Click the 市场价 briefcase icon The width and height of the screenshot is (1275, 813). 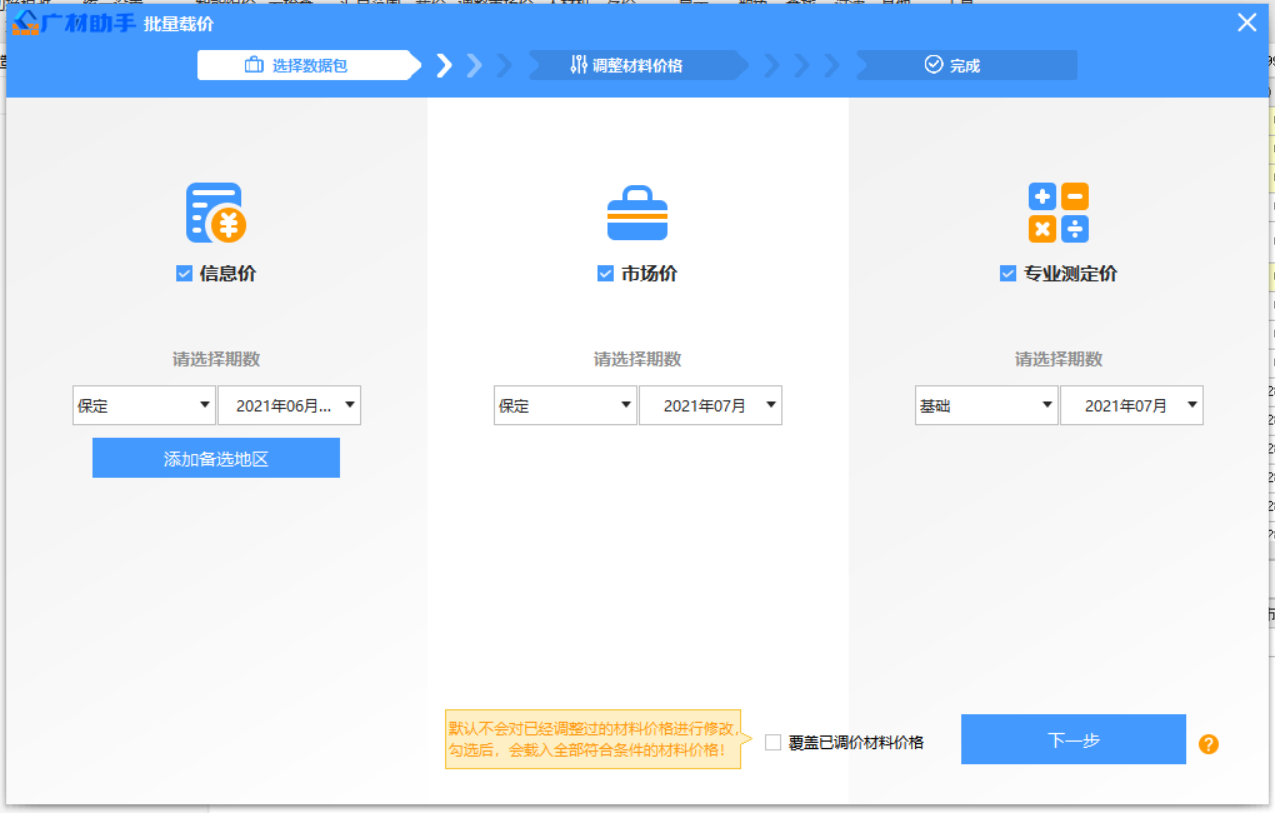click(637, 213)
